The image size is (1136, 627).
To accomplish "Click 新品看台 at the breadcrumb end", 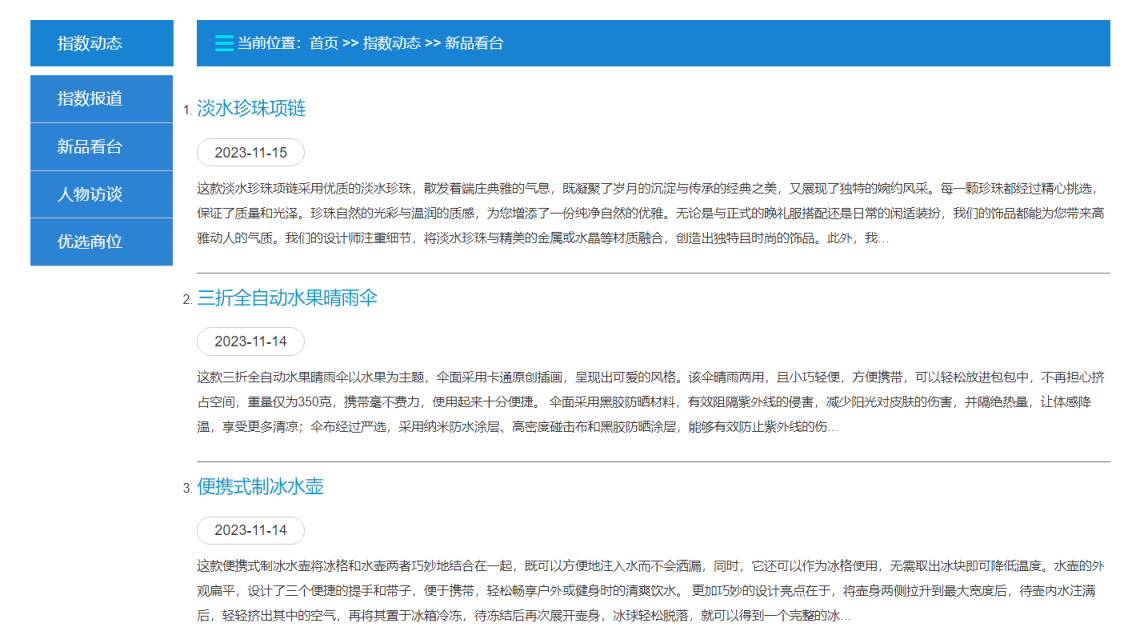I will pyautogui.click(x=474, y=43).
